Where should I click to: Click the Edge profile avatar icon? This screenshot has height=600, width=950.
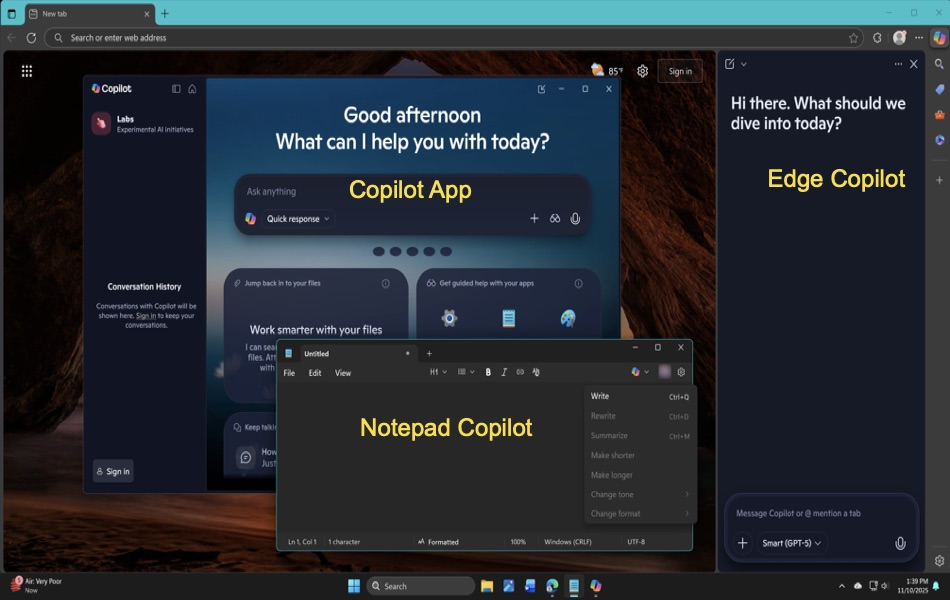click(899, 38)
